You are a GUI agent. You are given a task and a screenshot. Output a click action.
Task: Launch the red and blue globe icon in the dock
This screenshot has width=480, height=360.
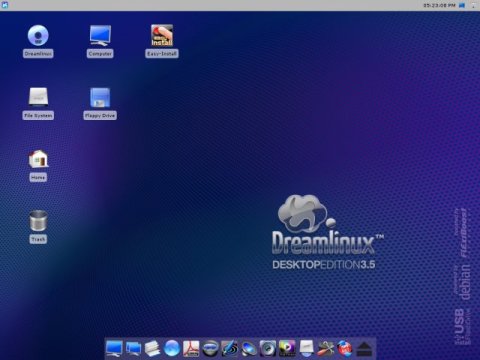pos(345,349)
